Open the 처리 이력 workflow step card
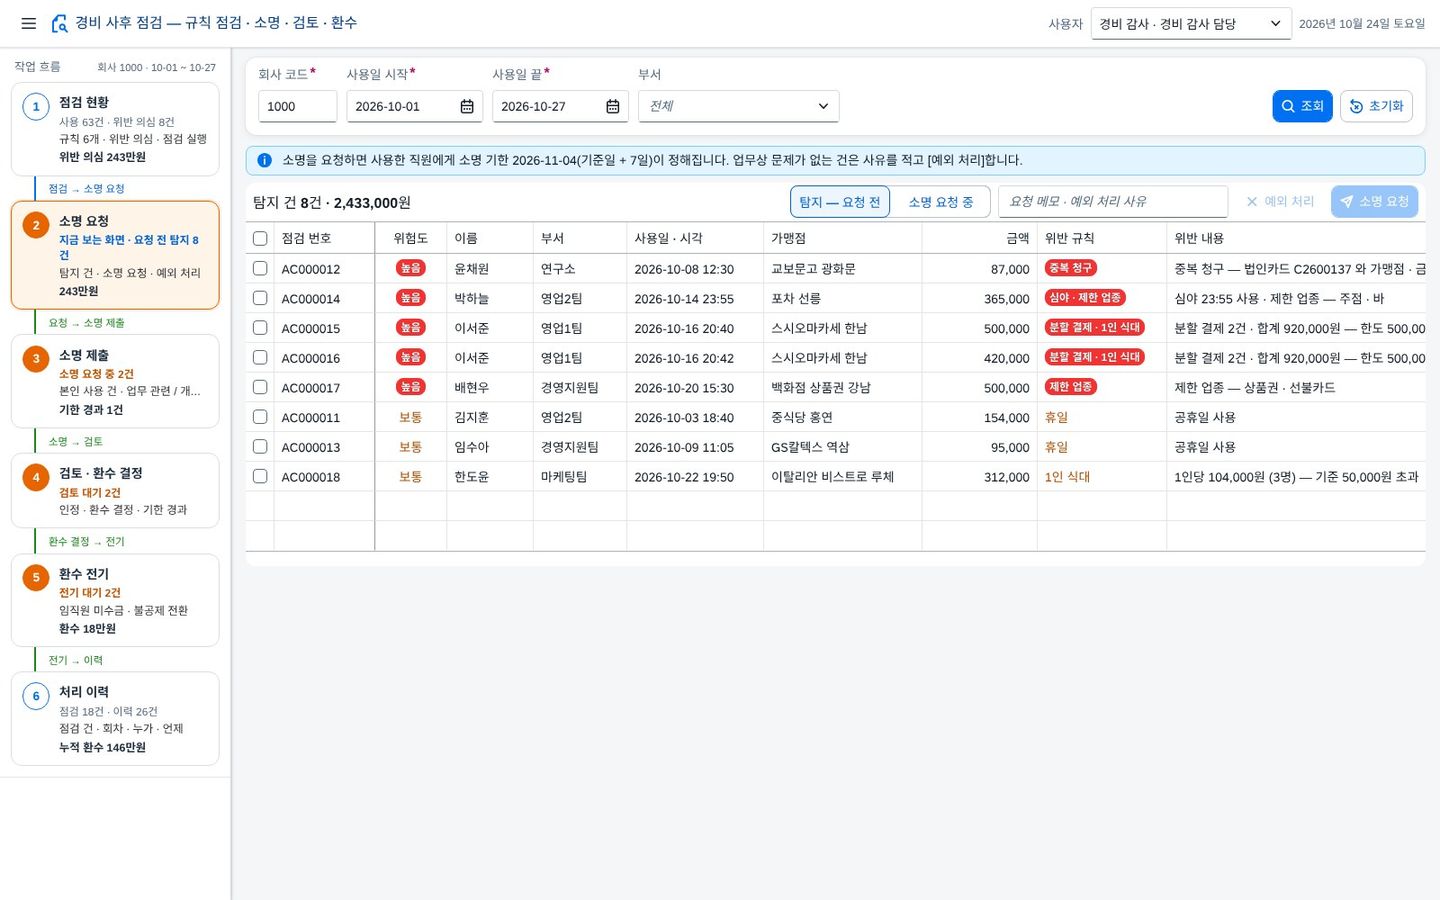 click(x=115, y=719)
